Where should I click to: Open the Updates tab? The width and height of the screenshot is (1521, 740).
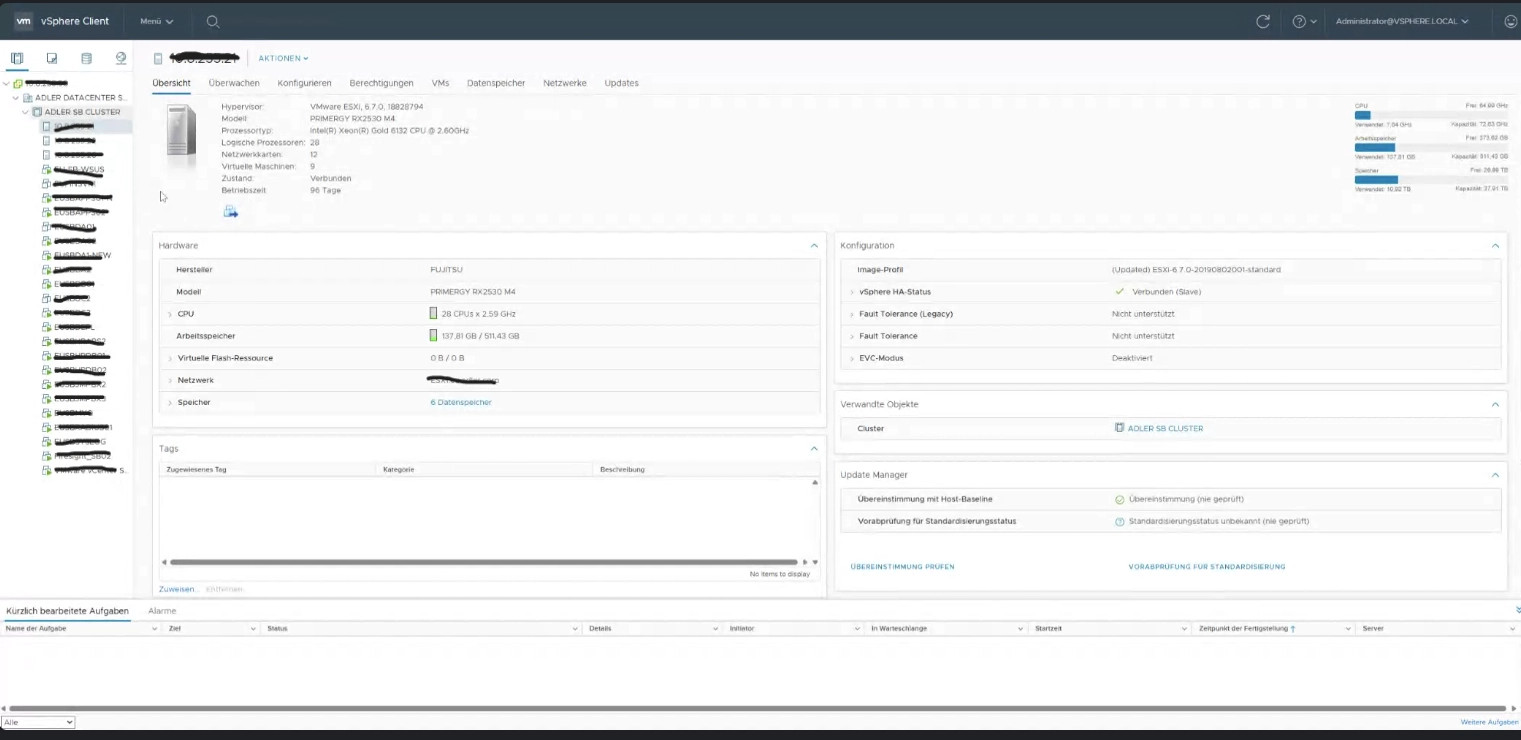(621, 83)
